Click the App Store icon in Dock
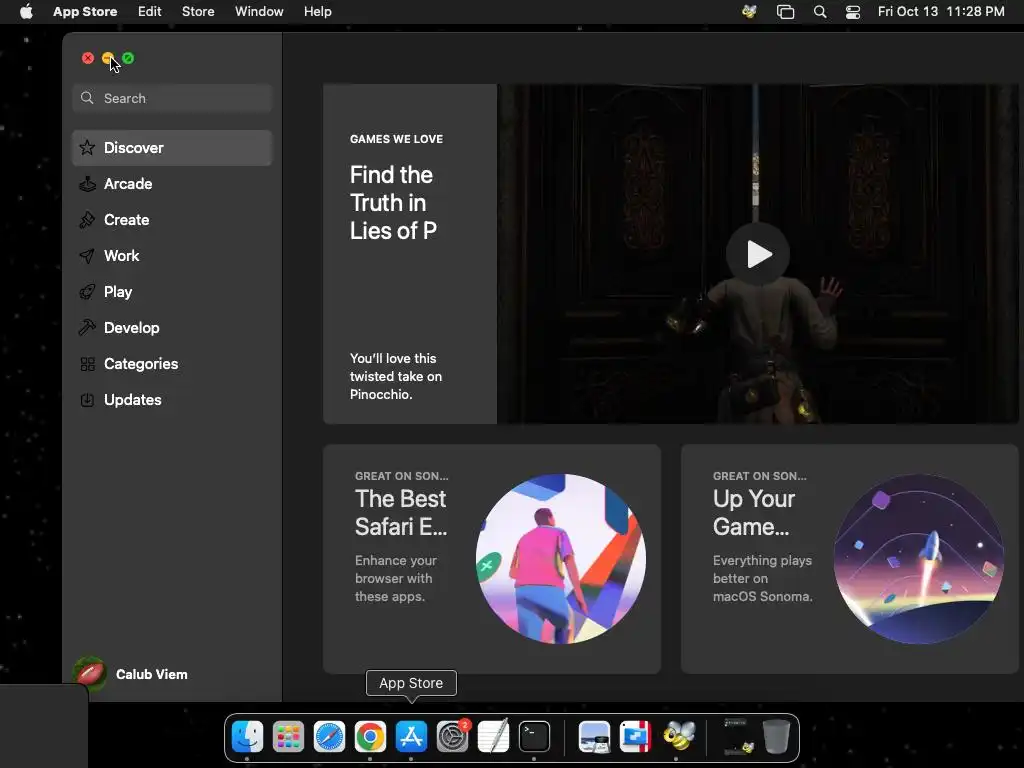The width and height of the screenshot is (1024, 768). click(x=411, y=737)
